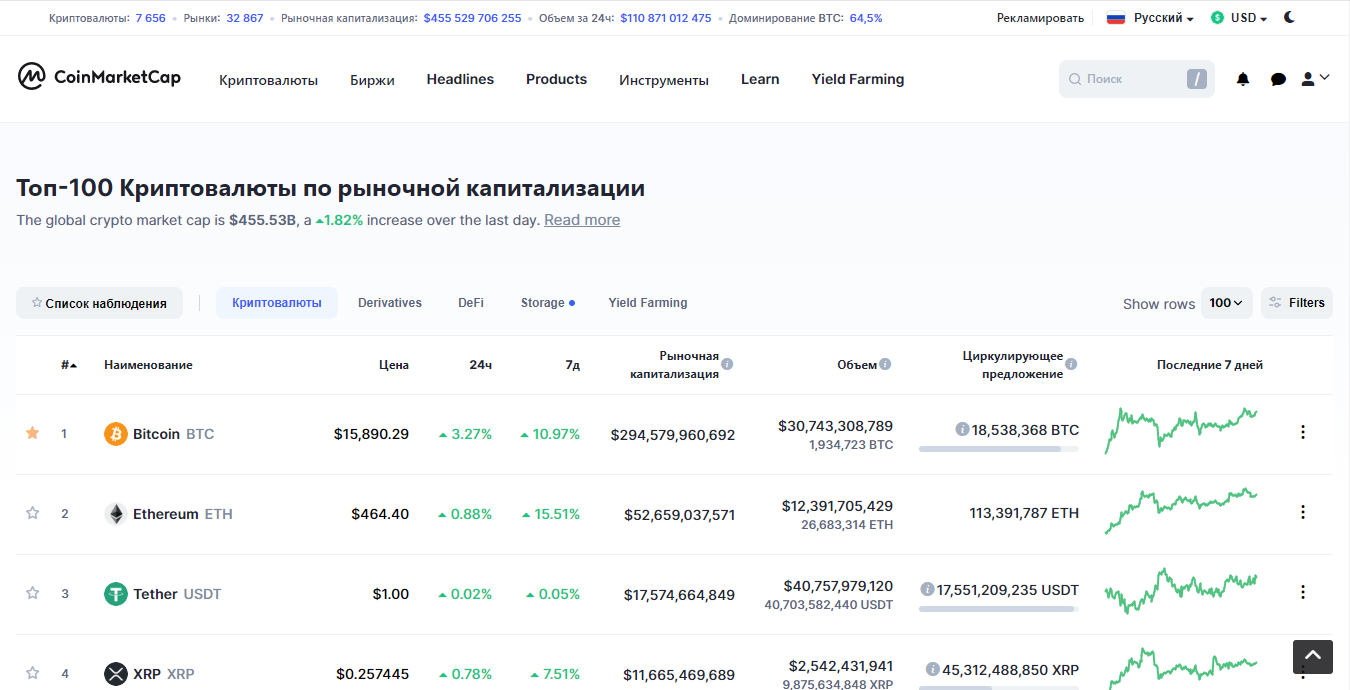Open the Русский language dropdown
The width and height of the screenshot is (1350, 690).
click(1163, 18)
